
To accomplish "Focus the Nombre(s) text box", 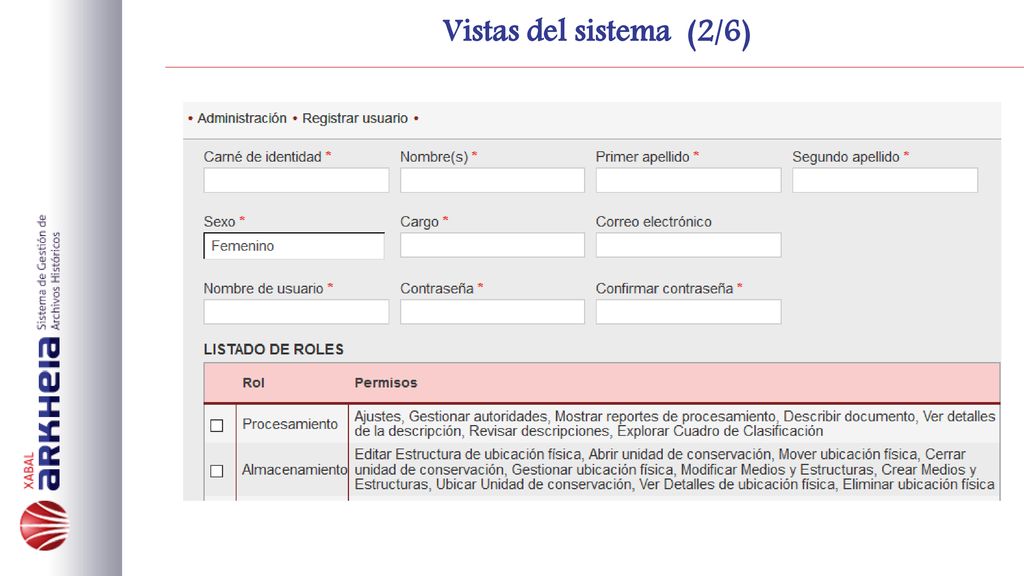I will (x=492, y=180).
